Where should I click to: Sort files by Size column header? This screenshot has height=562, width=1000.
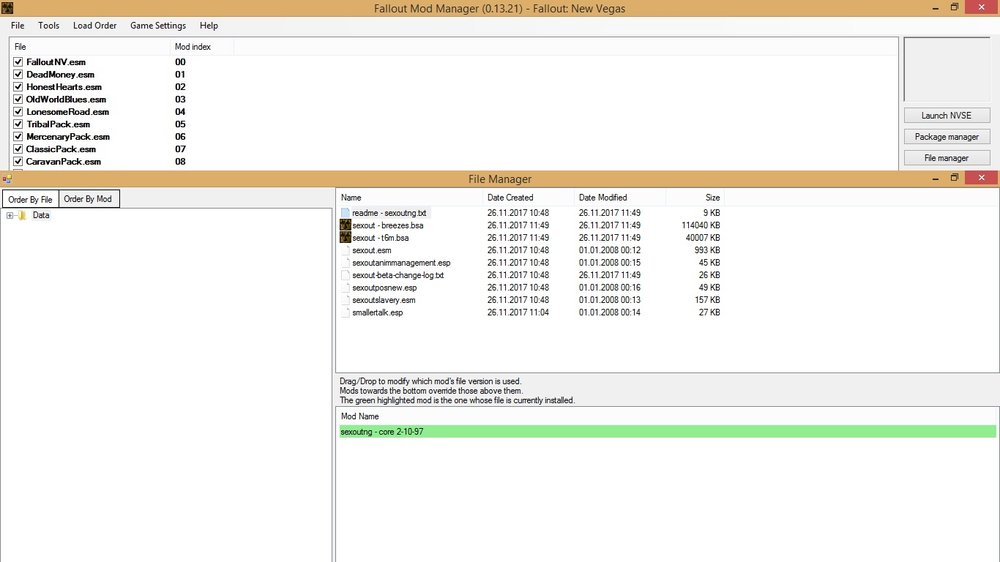click(695, 198)
